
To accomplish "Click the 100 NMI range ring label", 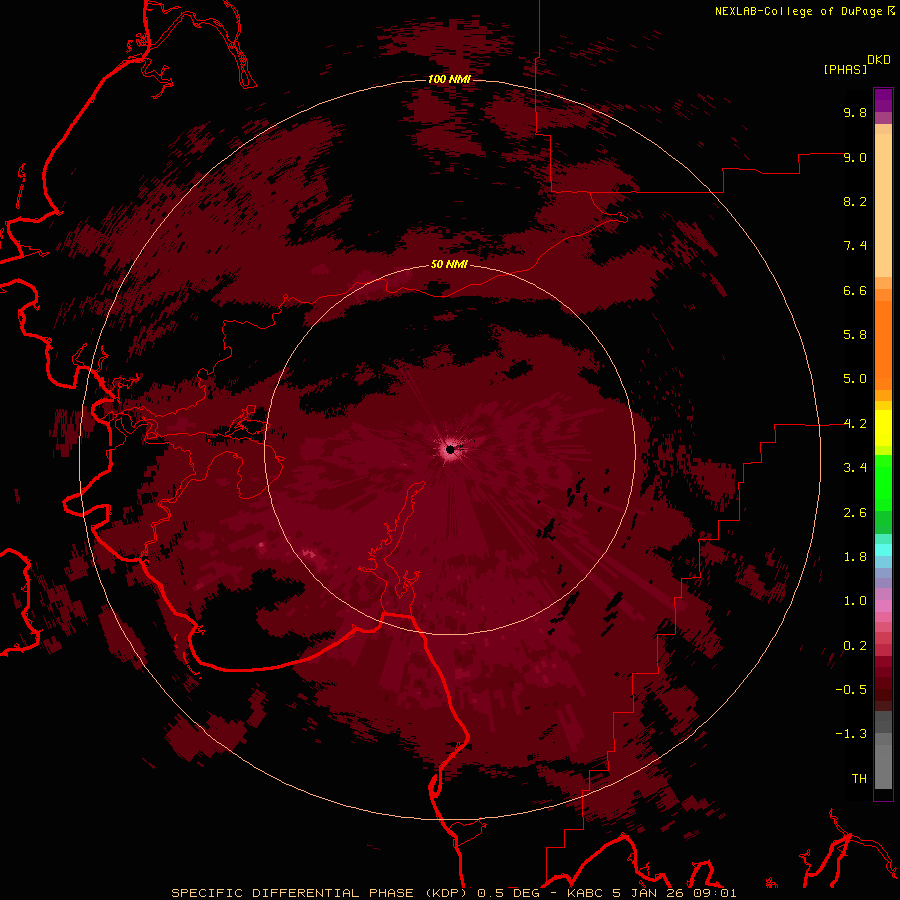I will (449, 79).
